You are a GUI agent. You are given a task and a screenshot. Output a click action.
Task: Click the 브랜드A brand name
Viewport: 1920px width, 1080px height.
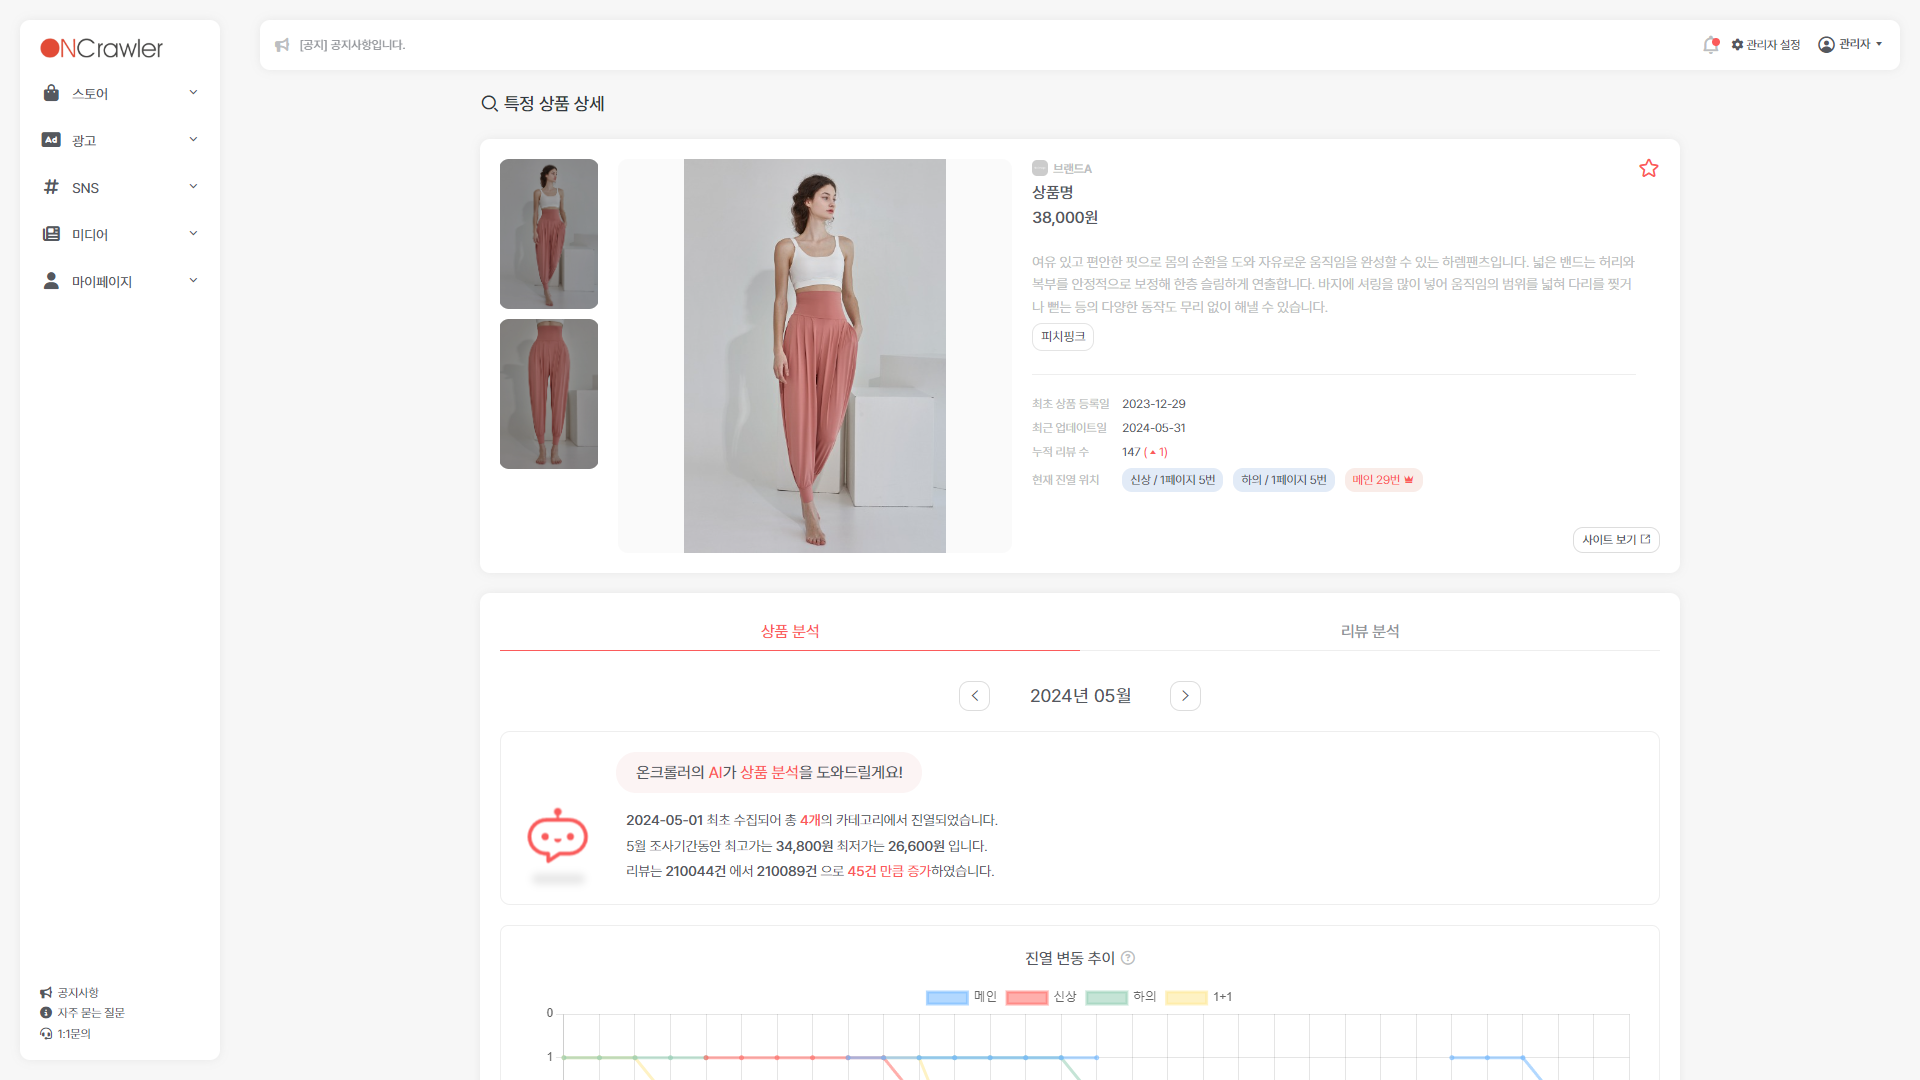click(1072, 169)
